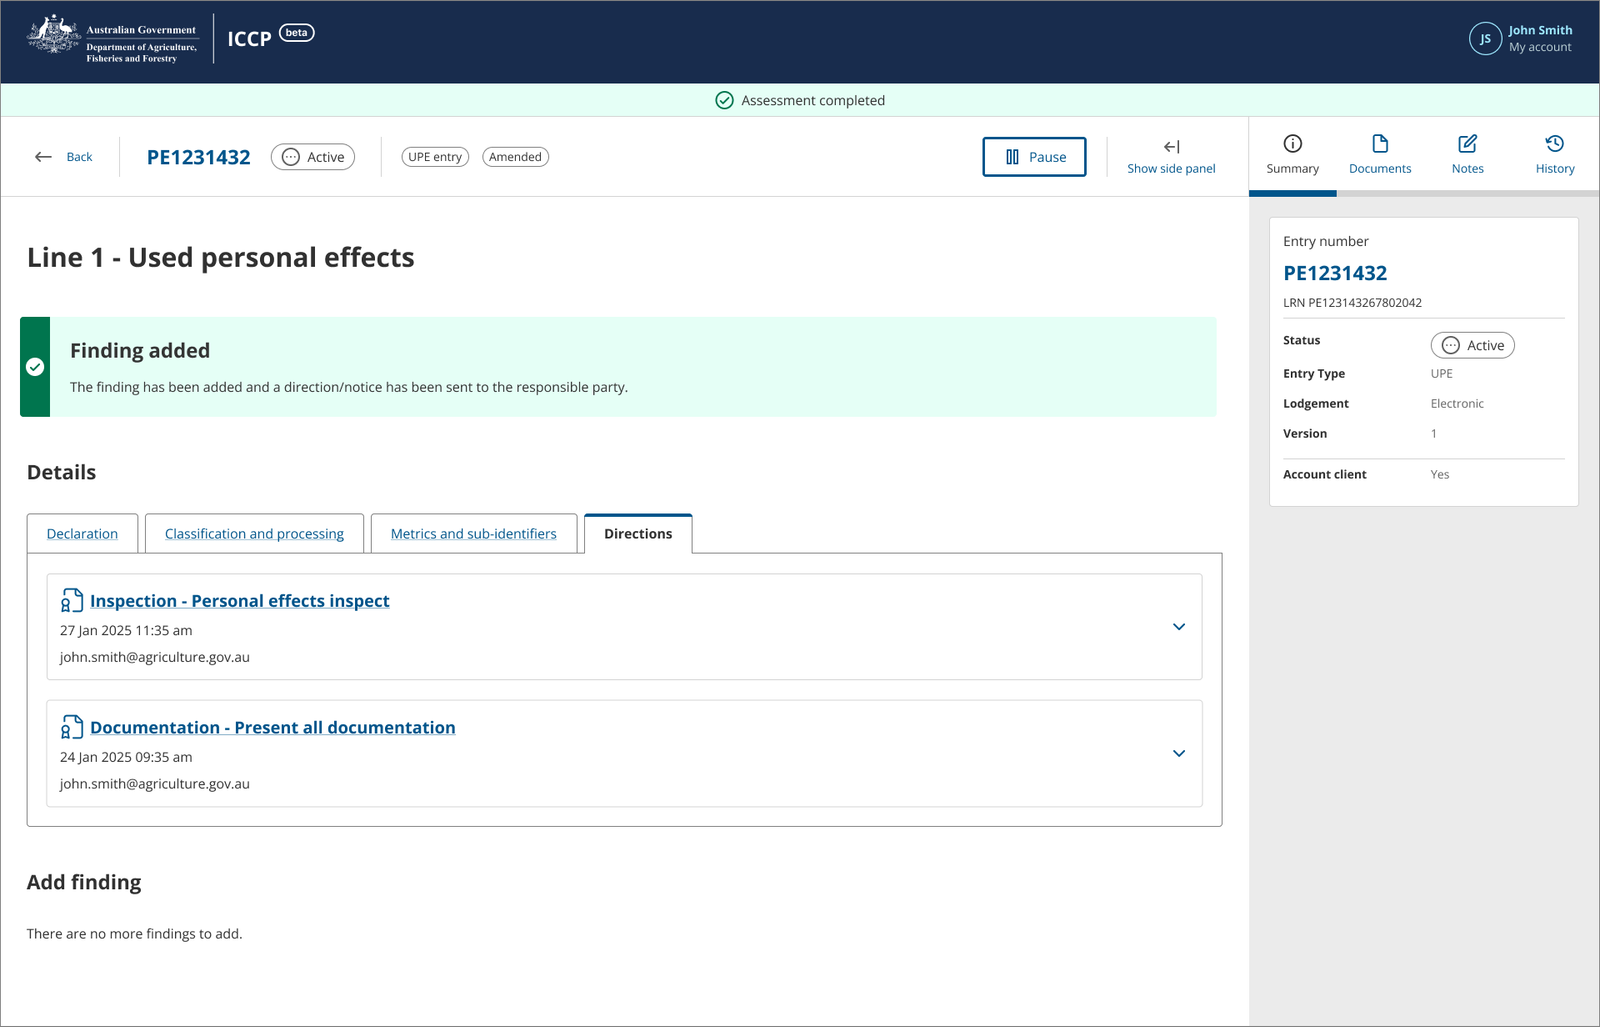Click the JS user avatar
Image resolution: width=1600 pixels, height=1027 pixels.
click(x=1485, y=39)
